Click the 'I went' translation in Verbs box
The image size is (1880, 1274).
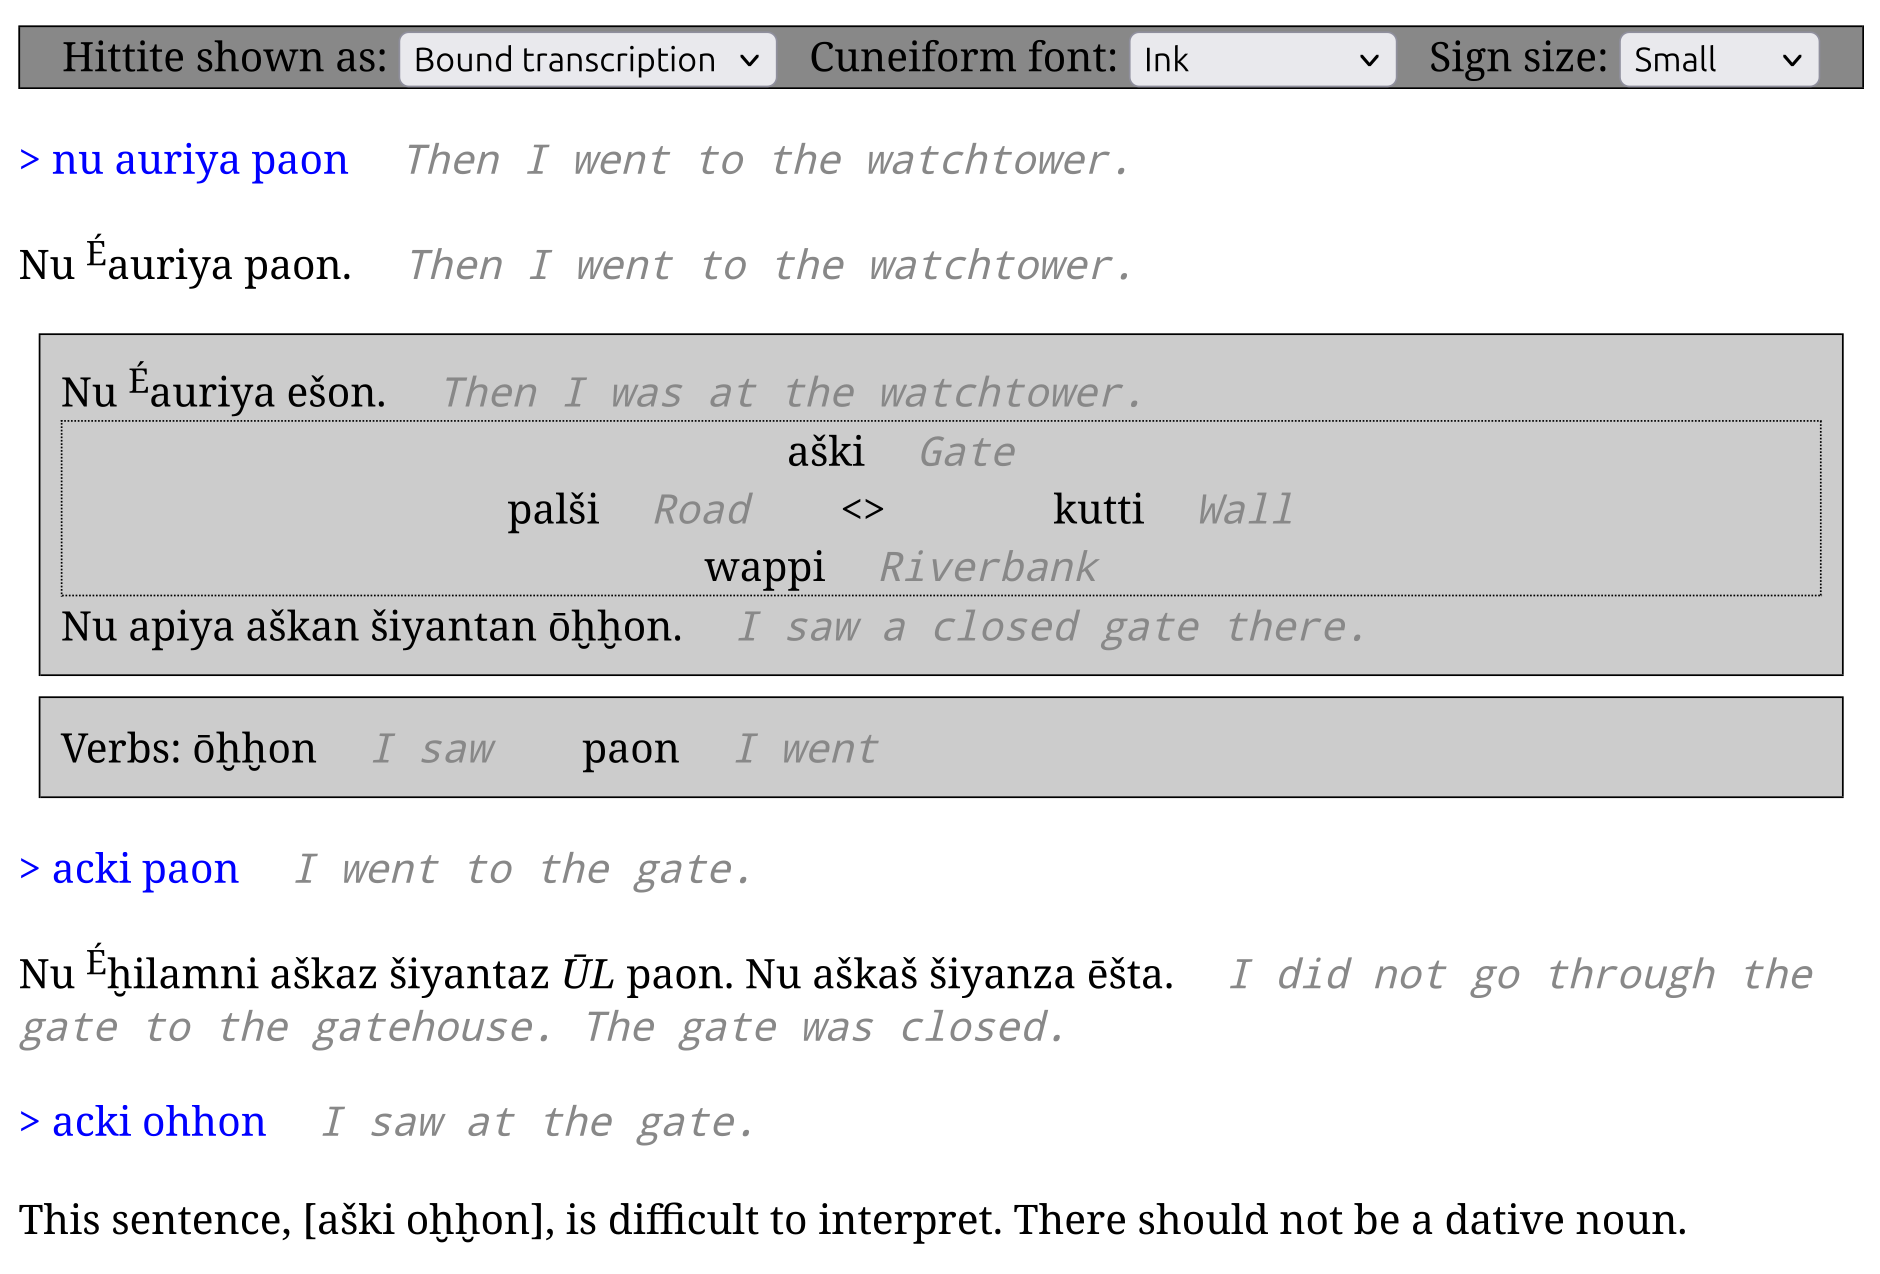click(x=806, y=749)
